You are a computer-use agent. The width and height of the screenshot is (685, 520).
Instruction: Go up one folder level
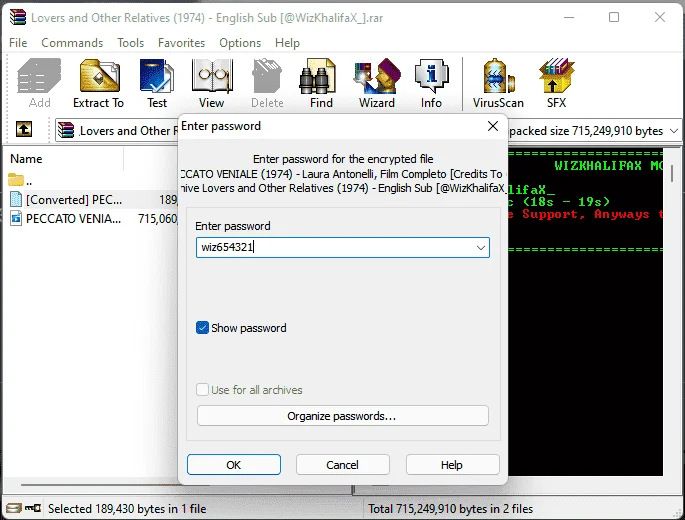24,129
